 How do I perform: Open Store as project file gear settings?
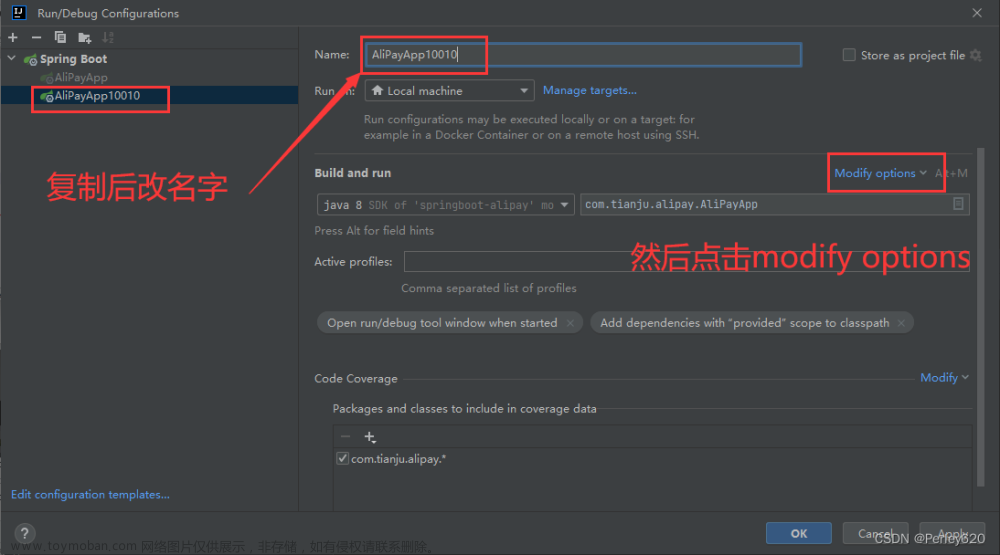point(976,56)
